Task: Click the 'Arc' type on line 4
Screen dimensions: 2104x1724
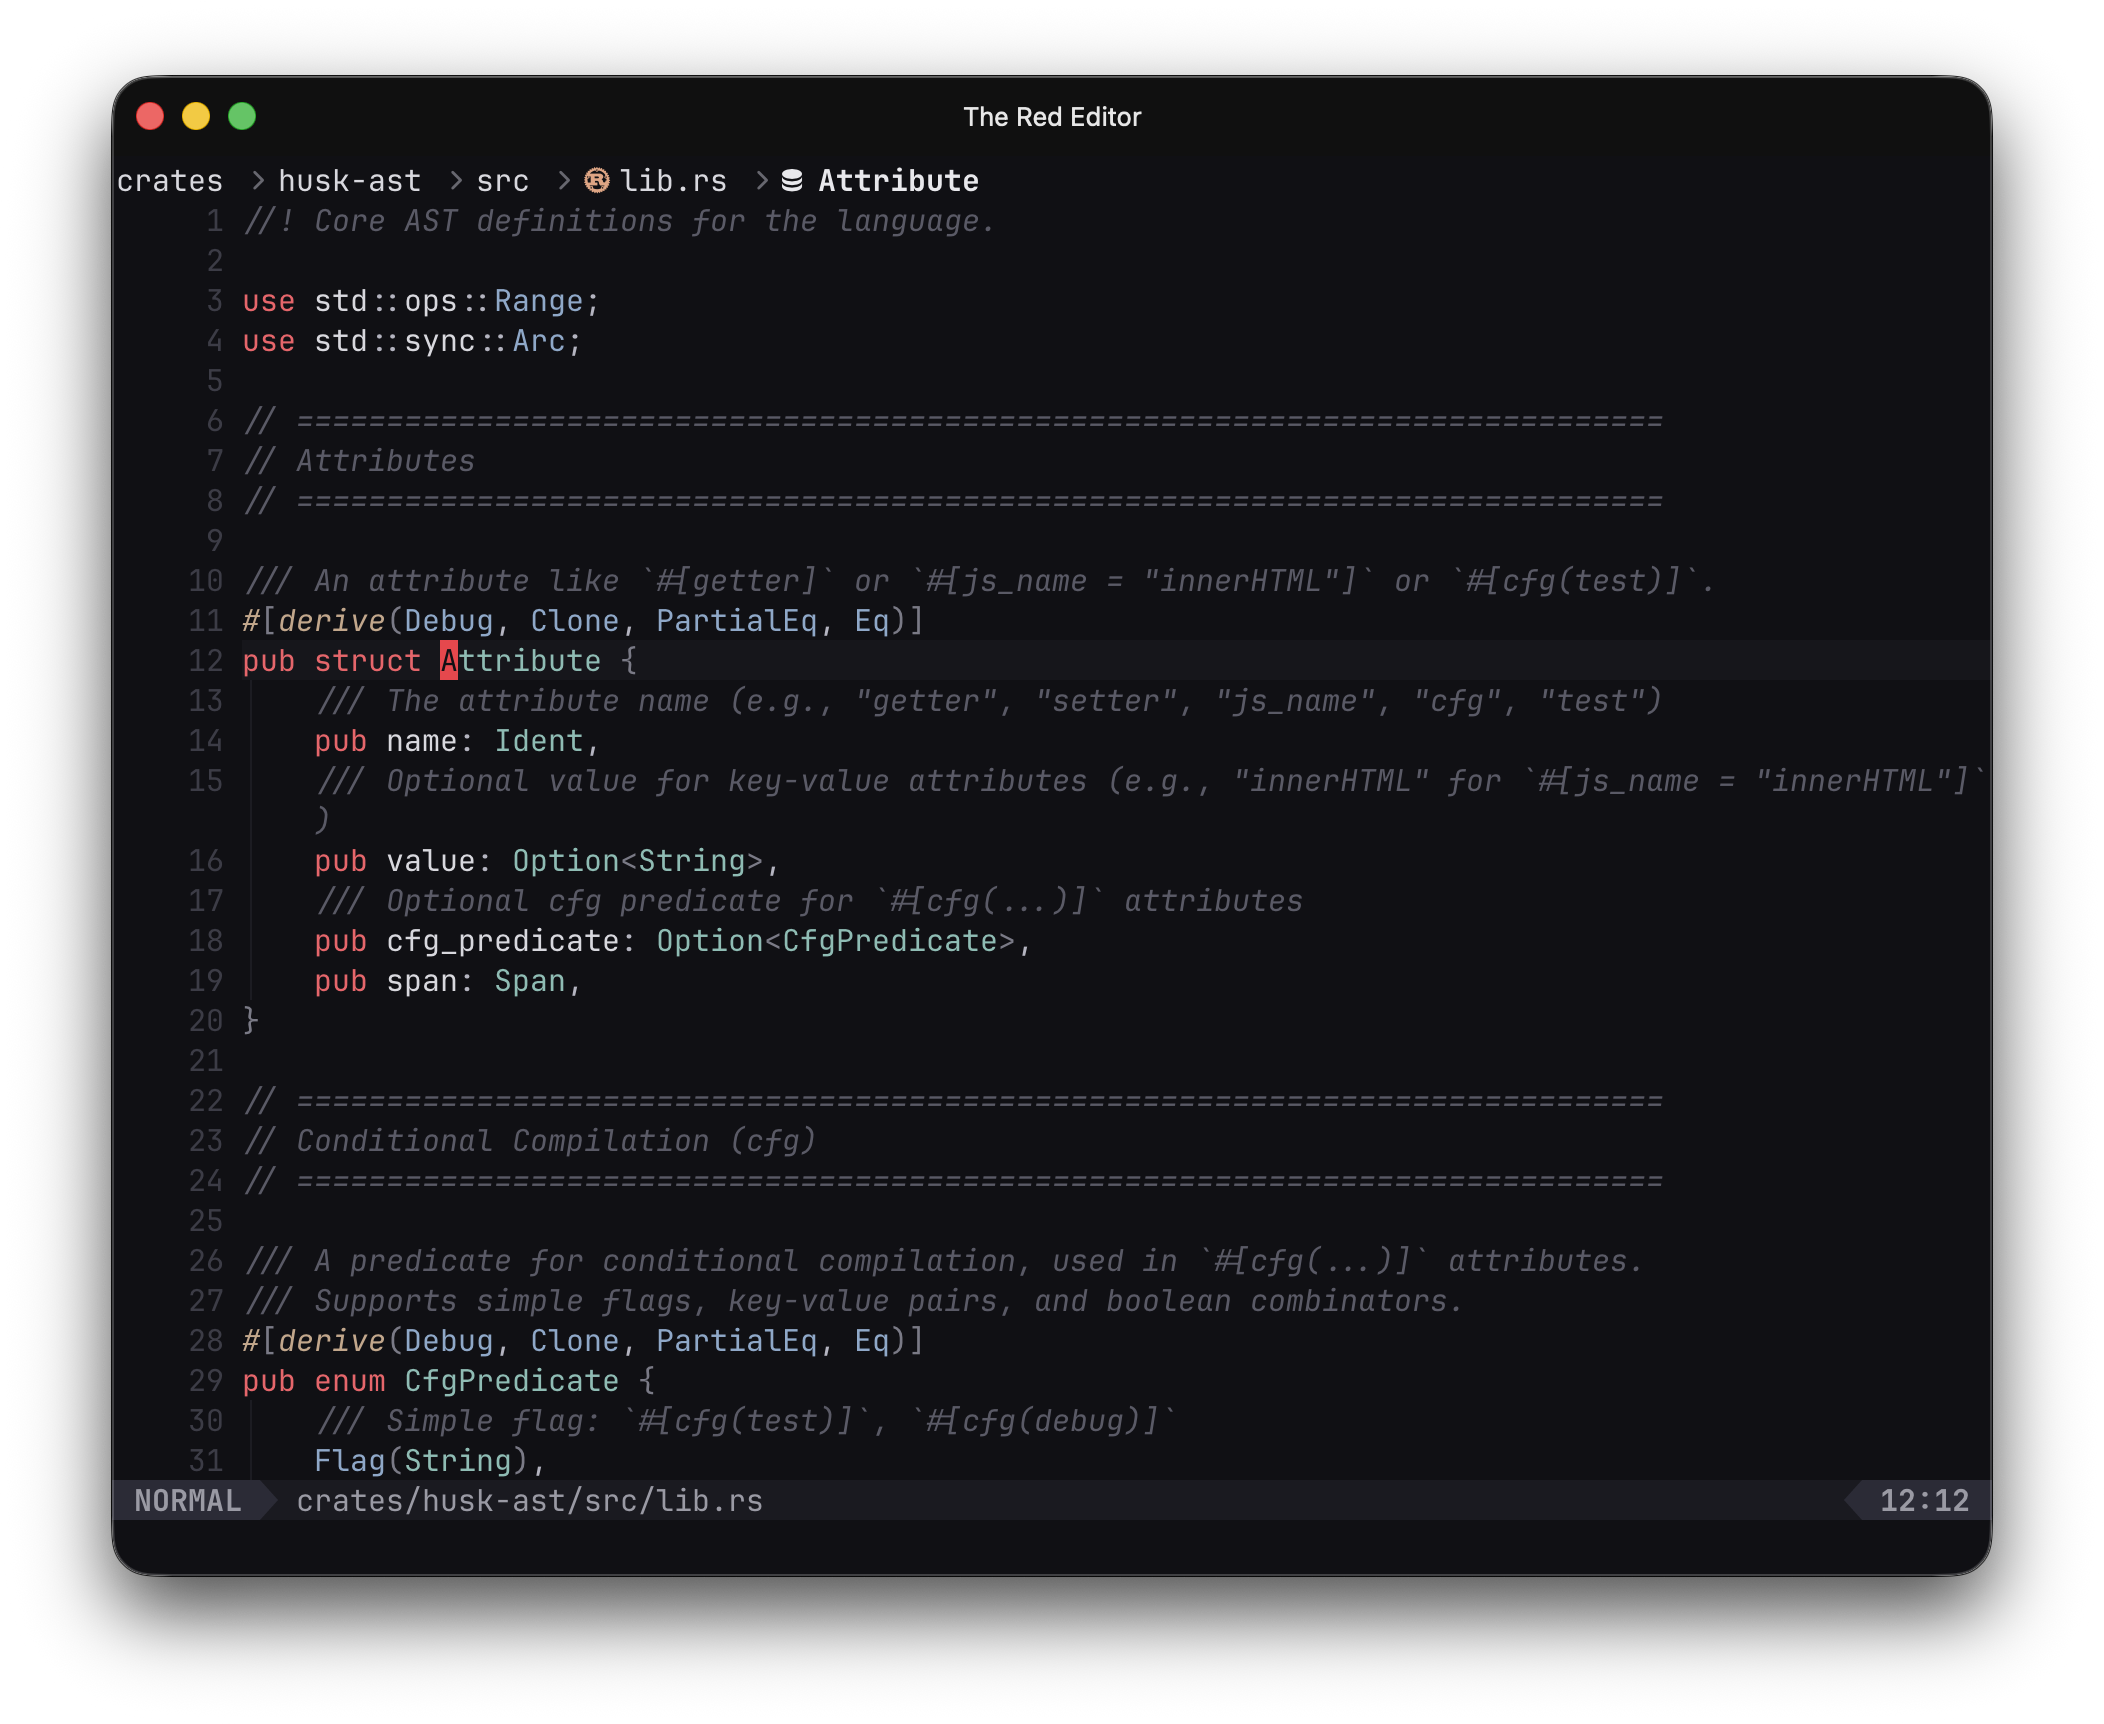Action: pos(539,341)
